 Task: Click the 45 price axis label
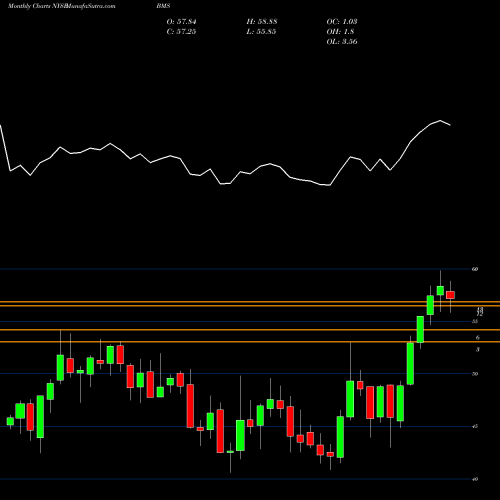click(x=475, y=426)
